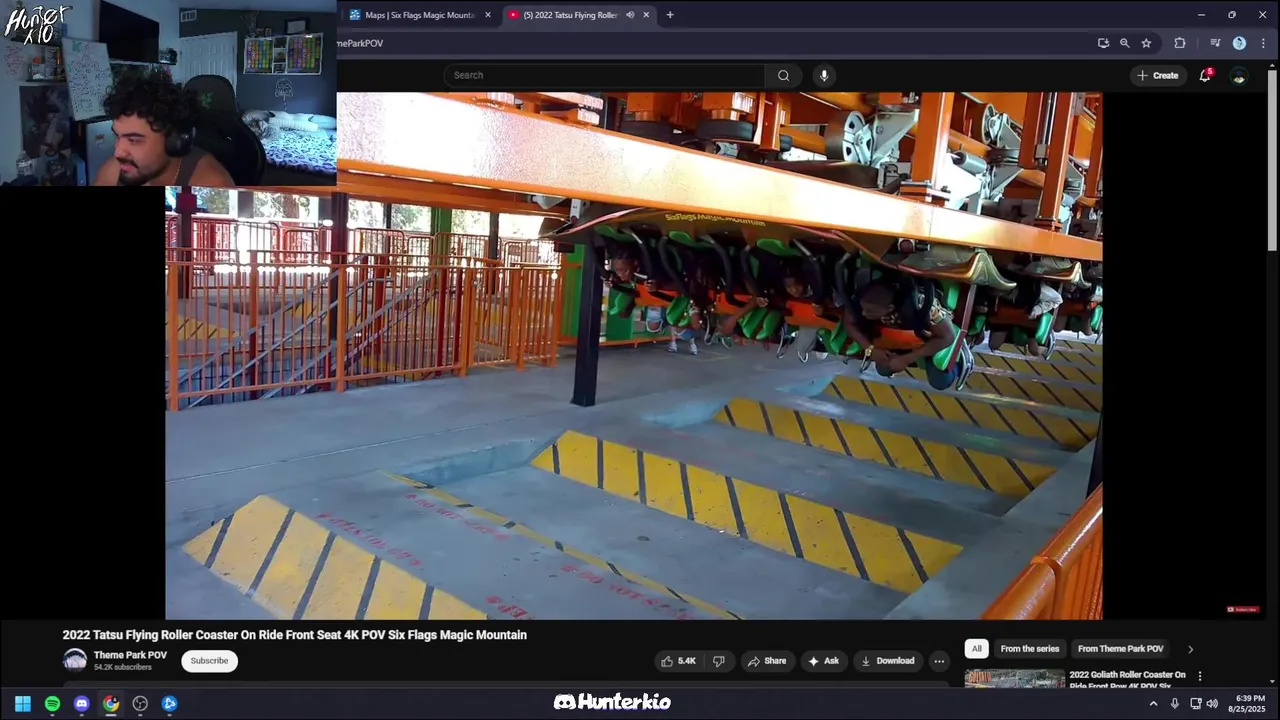Open OBS Studio from the taskbar
The width and height of the screenshot is (1280, 720).
tap(140, 703)
